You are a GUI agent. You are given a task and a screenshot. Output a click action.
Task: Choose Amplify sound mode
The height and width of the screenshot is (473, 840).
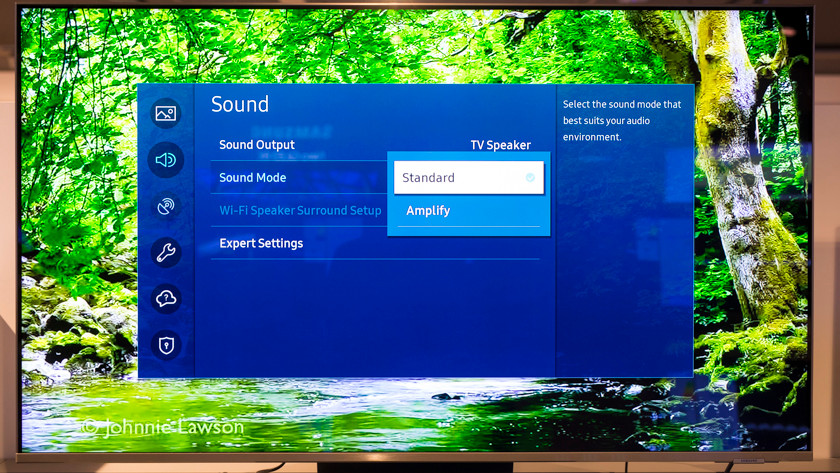coord(469,211)
